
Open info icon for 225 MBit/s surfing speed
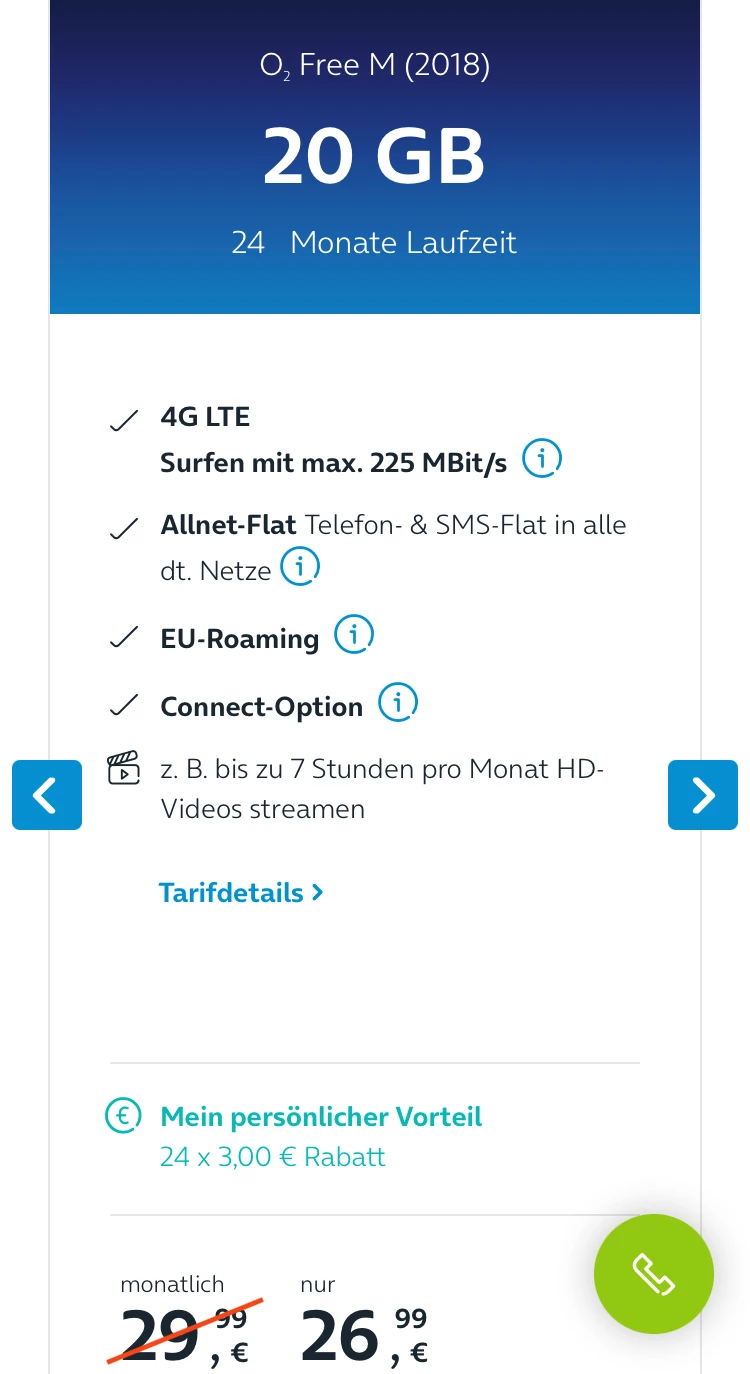pyautogui.click(x=543, y=459)
